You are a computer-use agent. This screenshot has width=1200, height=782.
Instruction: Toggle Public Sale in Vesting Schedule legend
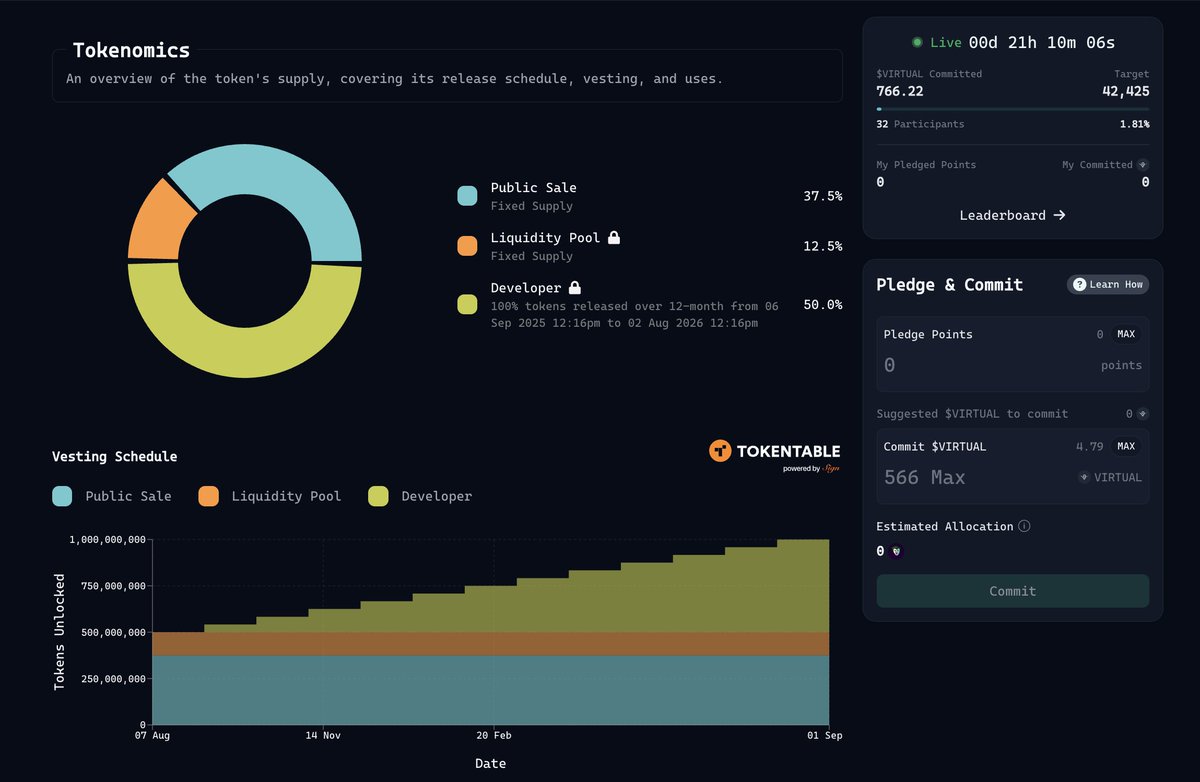click(112, 496)
